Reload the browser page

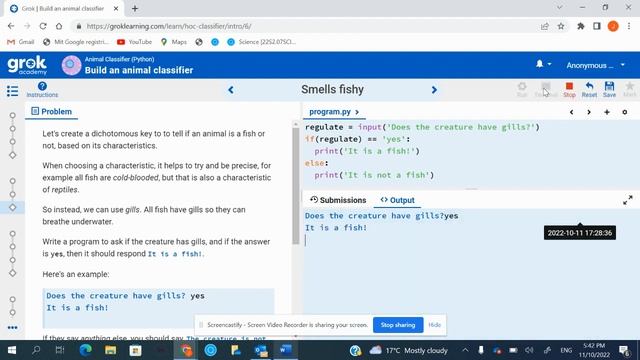point(43,26)
